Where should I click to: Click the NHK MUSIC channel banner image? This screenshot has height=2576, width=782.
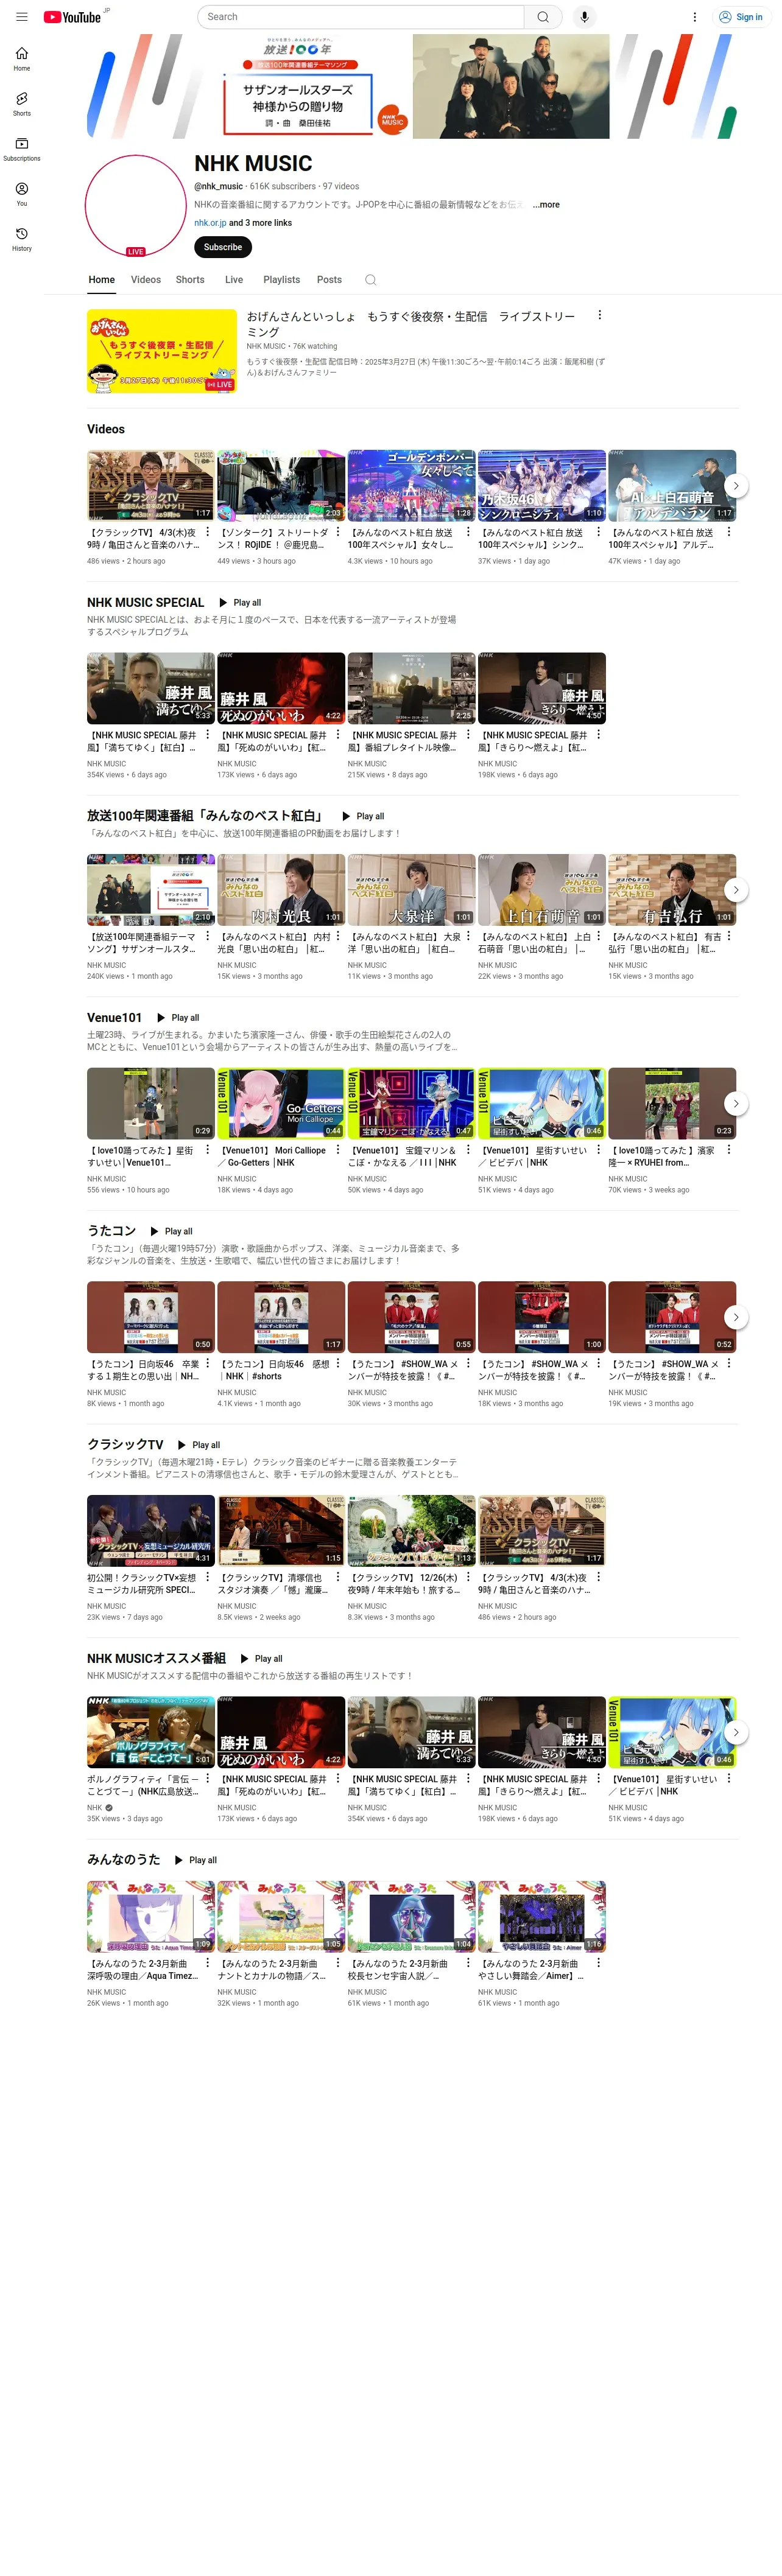[412, 87]
